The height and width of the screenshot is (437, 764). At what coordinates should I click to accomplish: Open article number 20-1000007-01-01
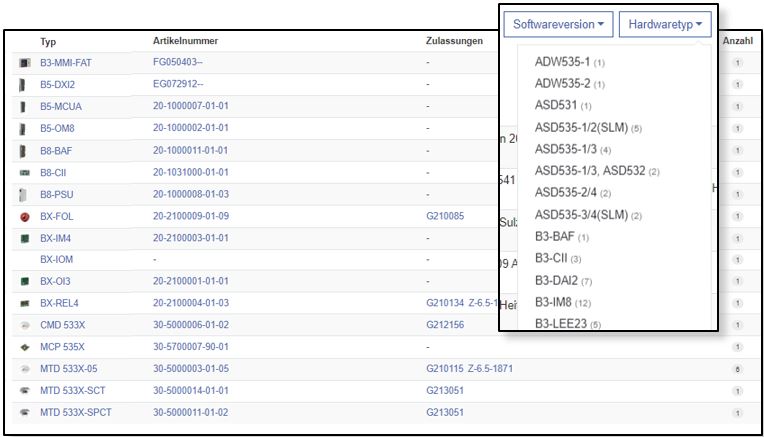191,106
